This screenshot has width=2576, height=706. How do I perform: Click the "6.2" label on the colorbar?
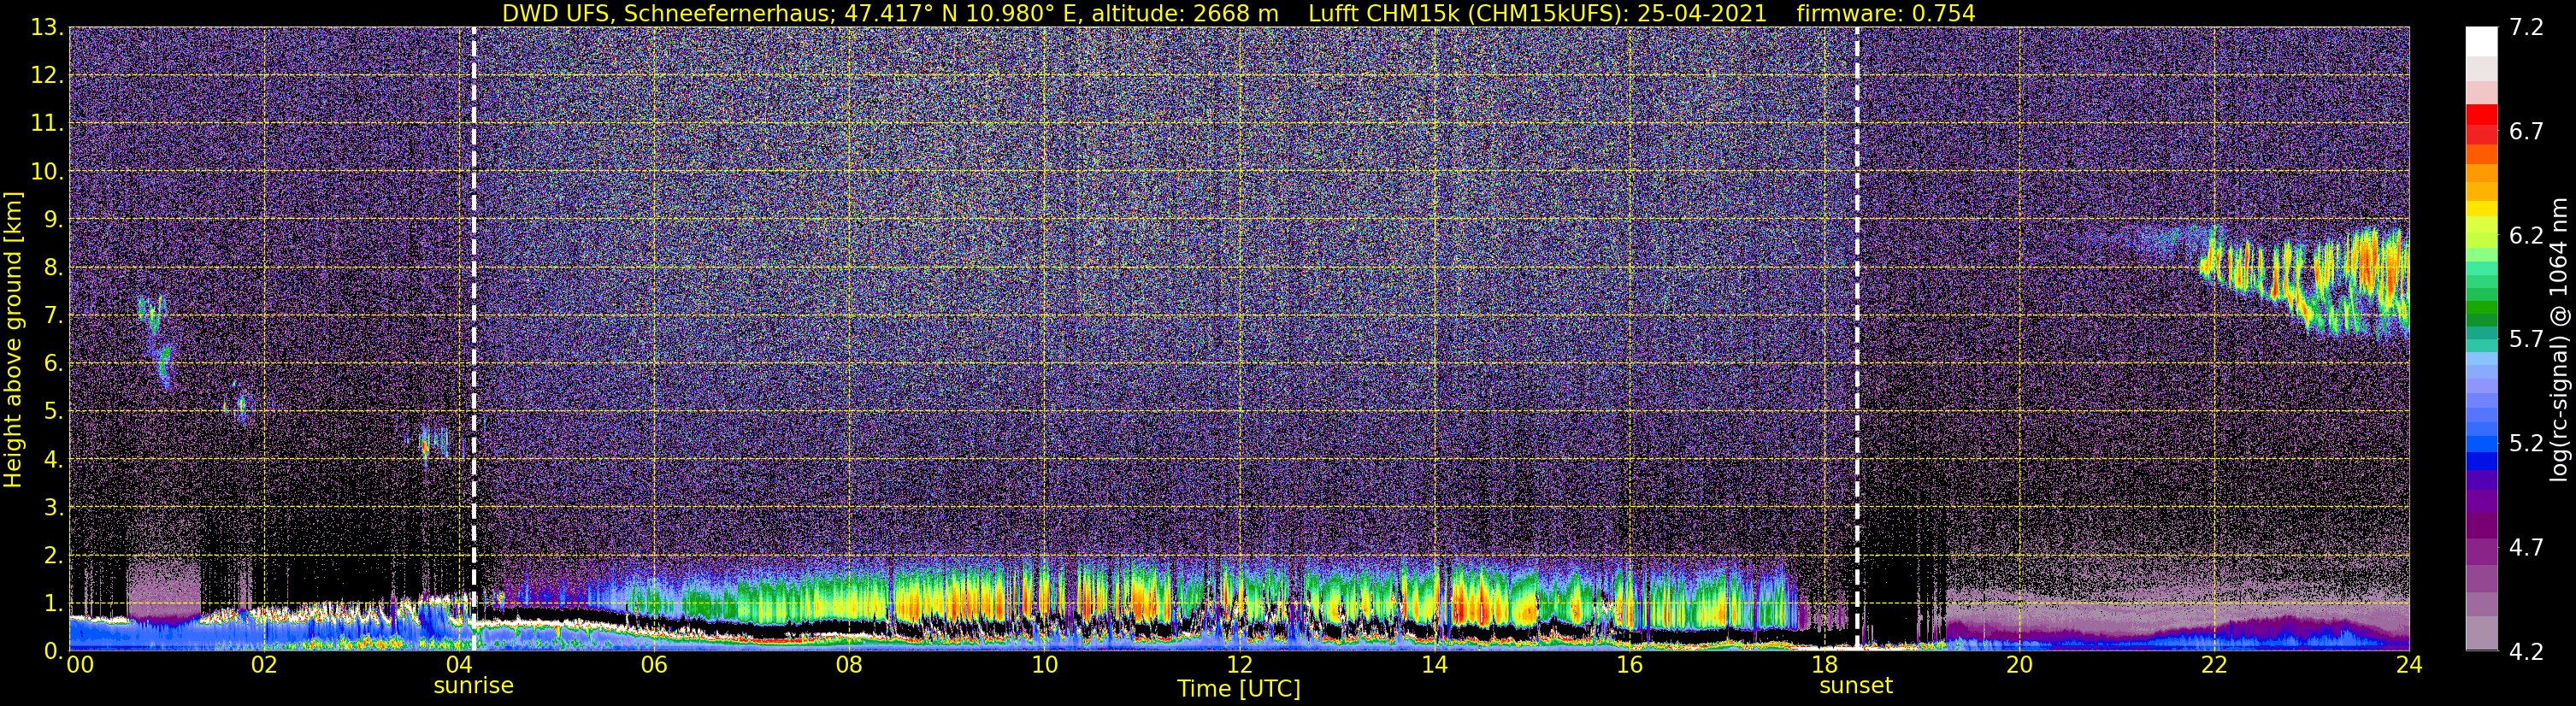(x=2526, y=236)
